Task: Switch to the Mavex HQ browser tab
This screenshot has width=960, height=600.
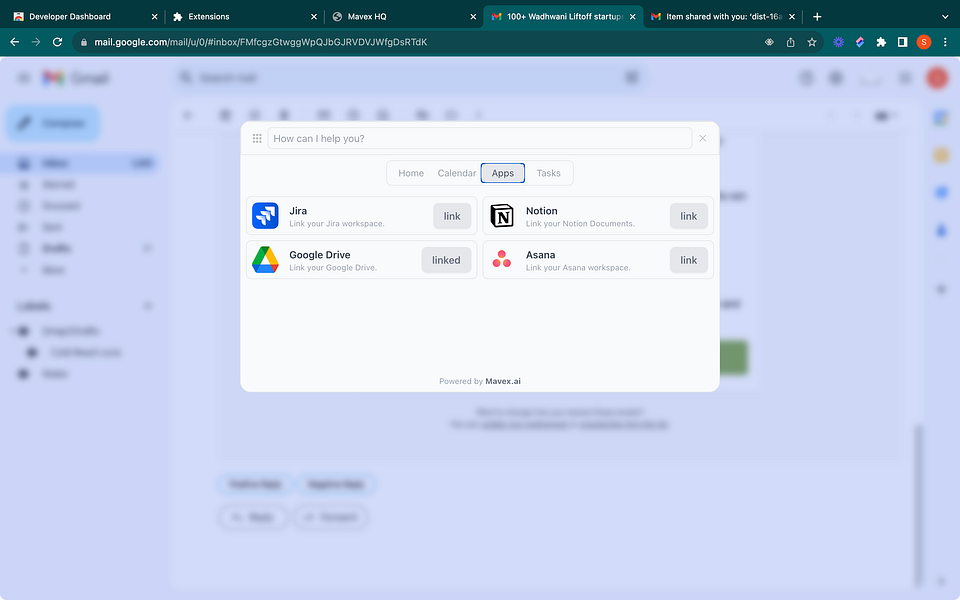Action: click(403, 17)
